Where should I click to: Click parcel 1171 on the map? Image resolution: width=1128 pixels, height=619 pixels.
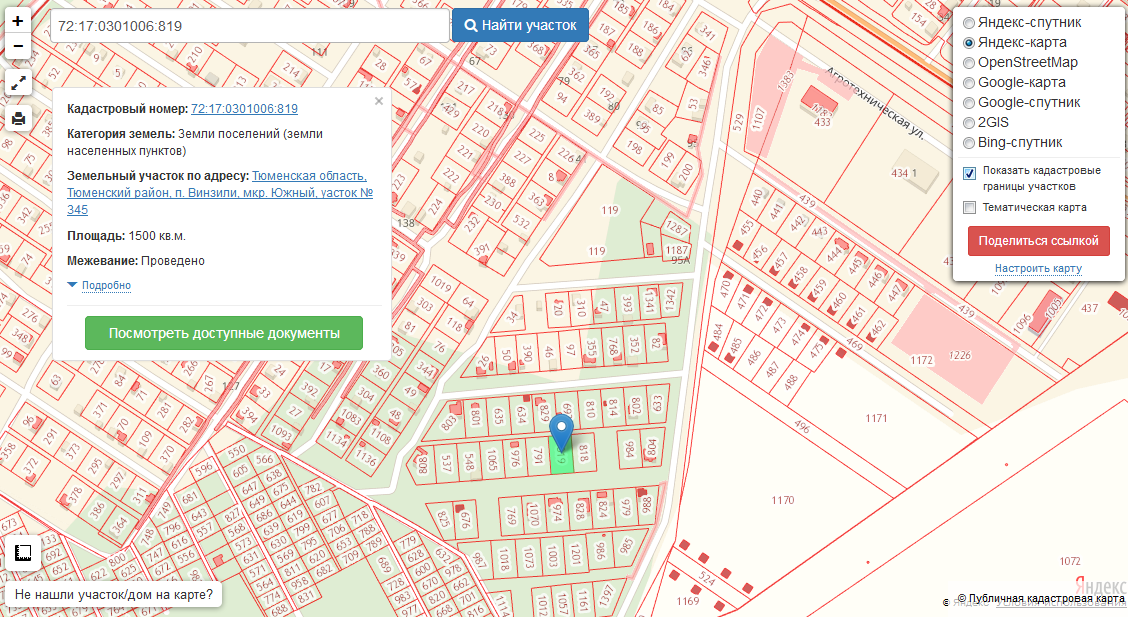tap(876, 418)
